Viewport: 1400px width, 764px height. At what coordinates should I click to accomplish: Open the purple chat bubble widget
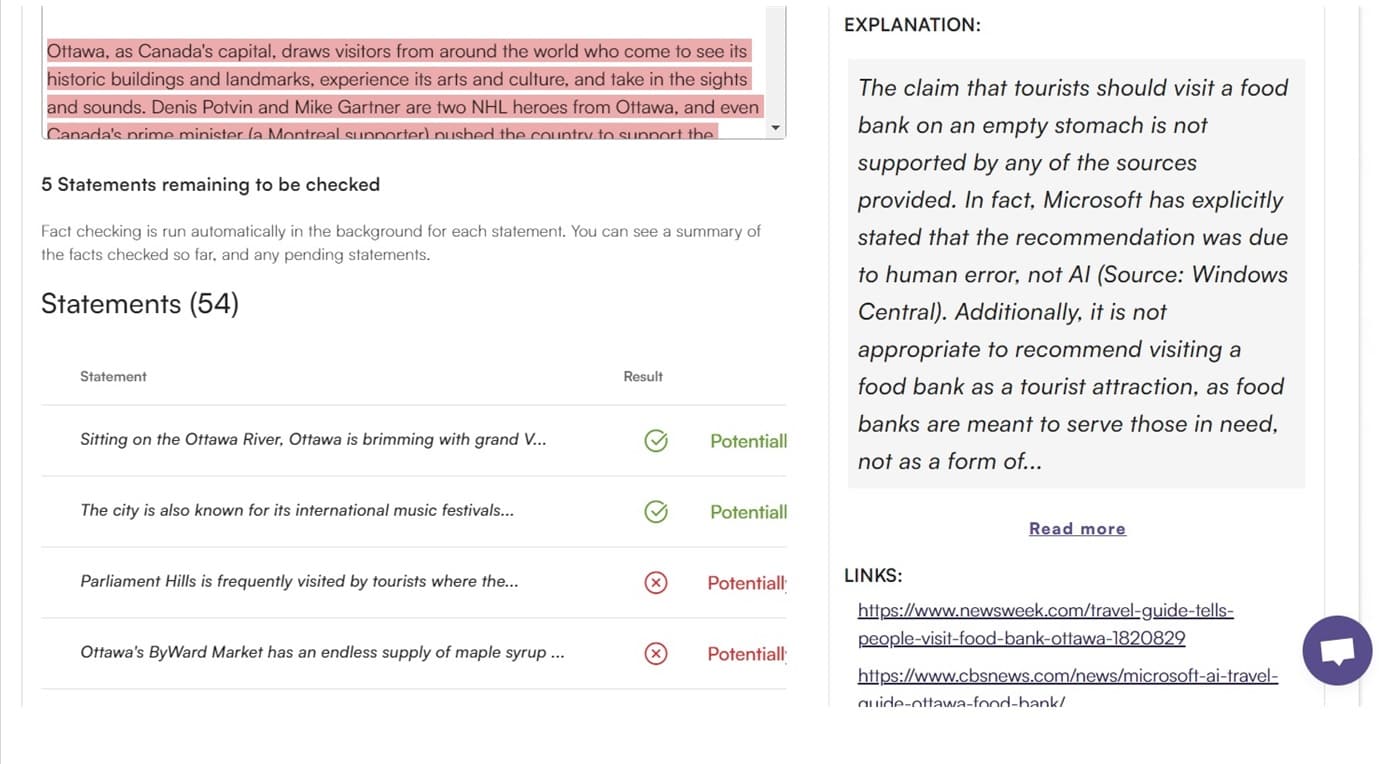point(1337,651)
